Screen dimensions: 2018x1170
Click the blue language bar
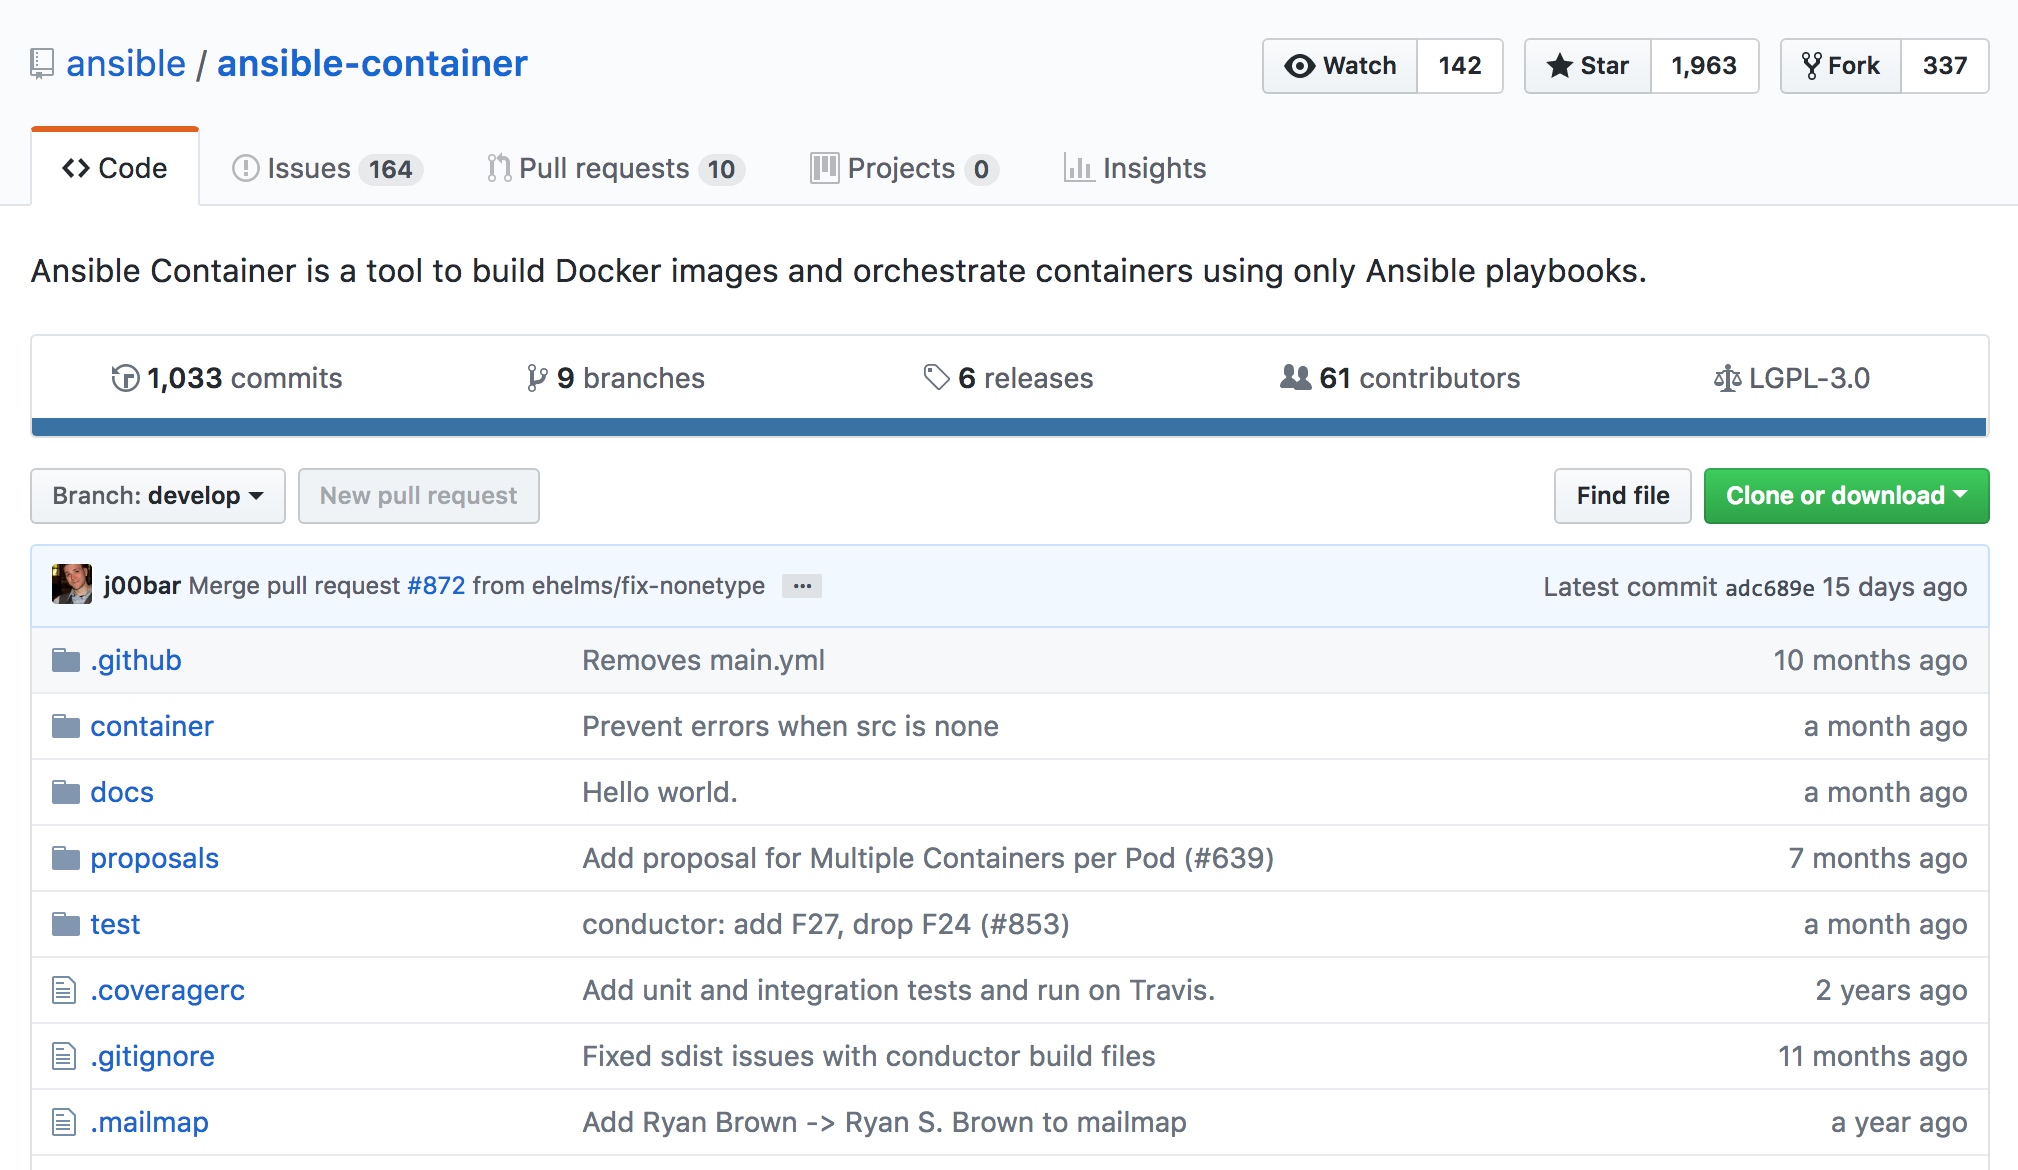click(x=1008, y=427)
